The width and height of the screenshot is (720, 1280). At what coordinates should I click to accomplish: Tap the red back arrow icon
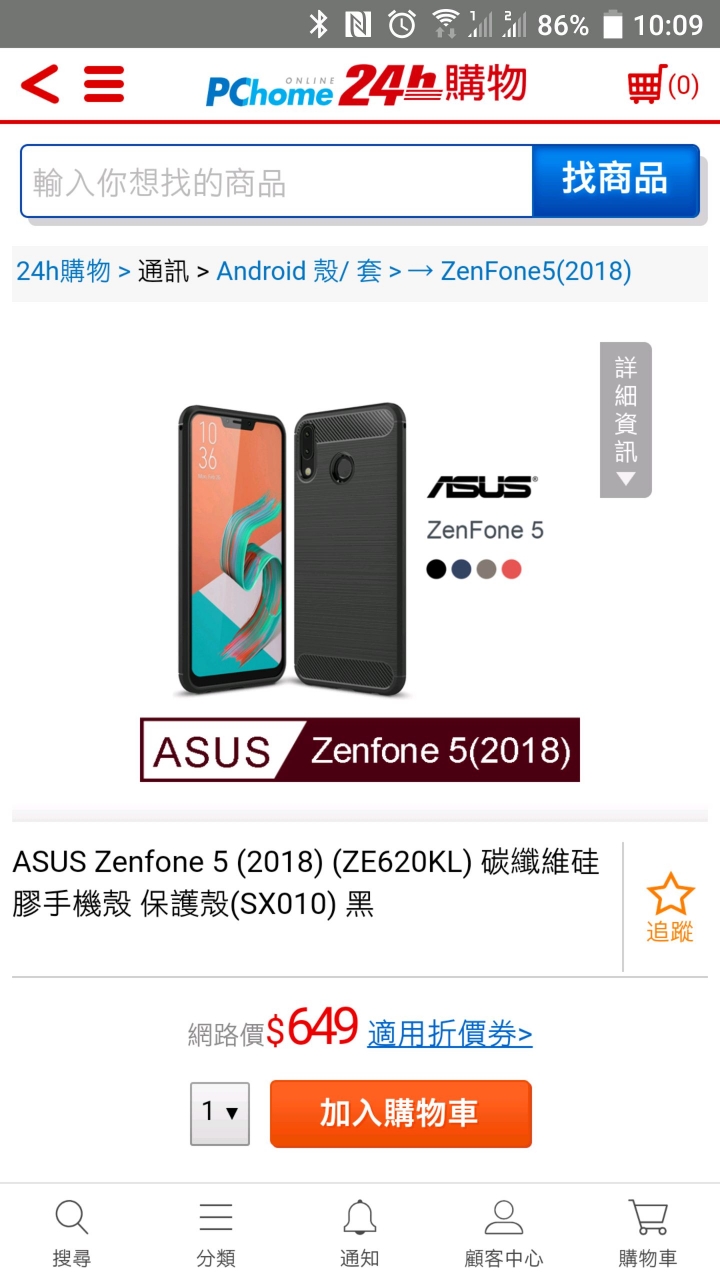[40, 84]
